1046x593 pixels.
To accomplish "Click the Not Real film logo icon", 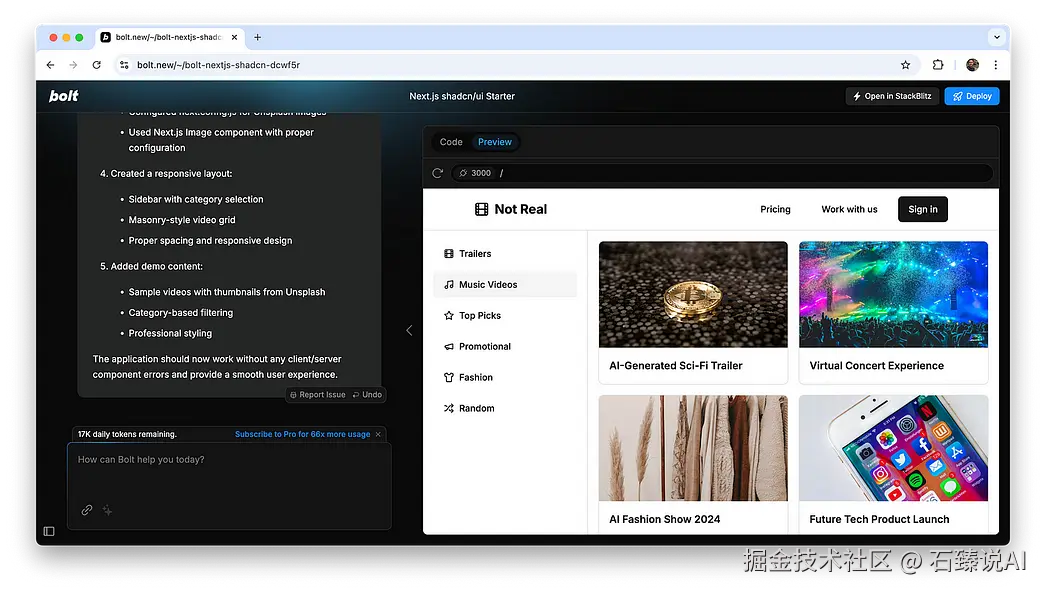I will click(x=481, y=209).
